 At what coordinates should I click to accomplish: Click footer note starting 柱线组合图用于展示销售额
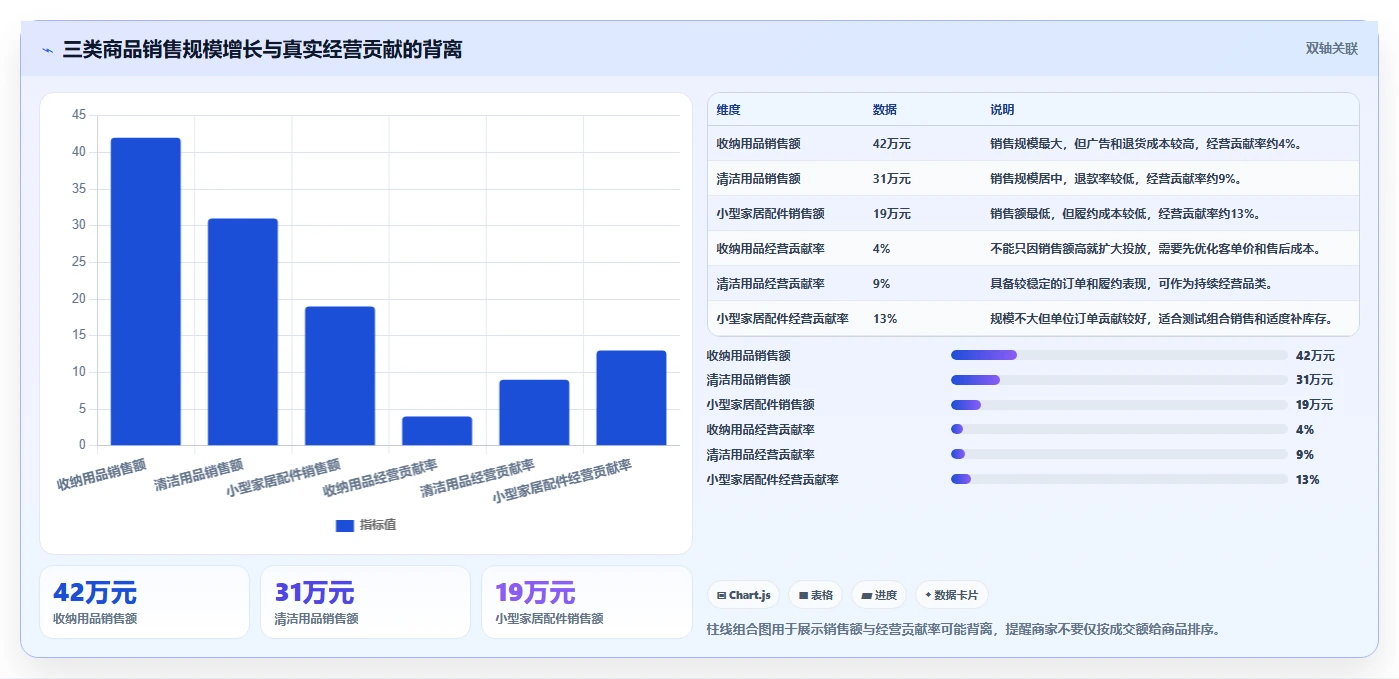point(963,629)
